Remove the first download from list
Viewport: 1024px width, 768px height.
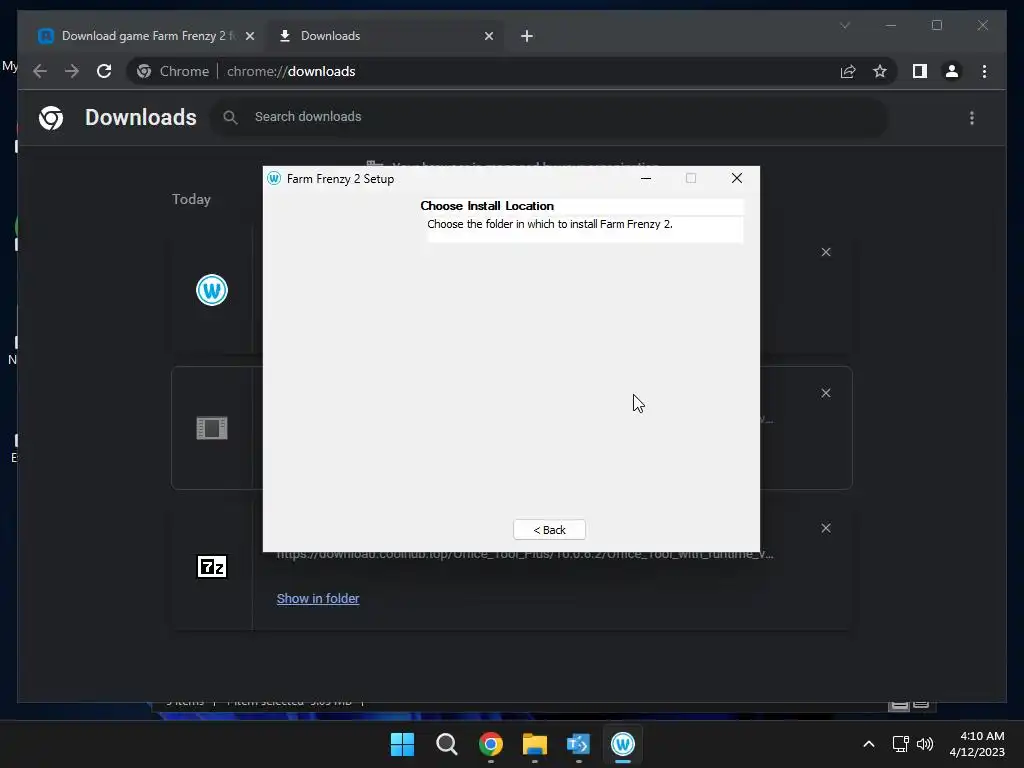click(825, 252)
